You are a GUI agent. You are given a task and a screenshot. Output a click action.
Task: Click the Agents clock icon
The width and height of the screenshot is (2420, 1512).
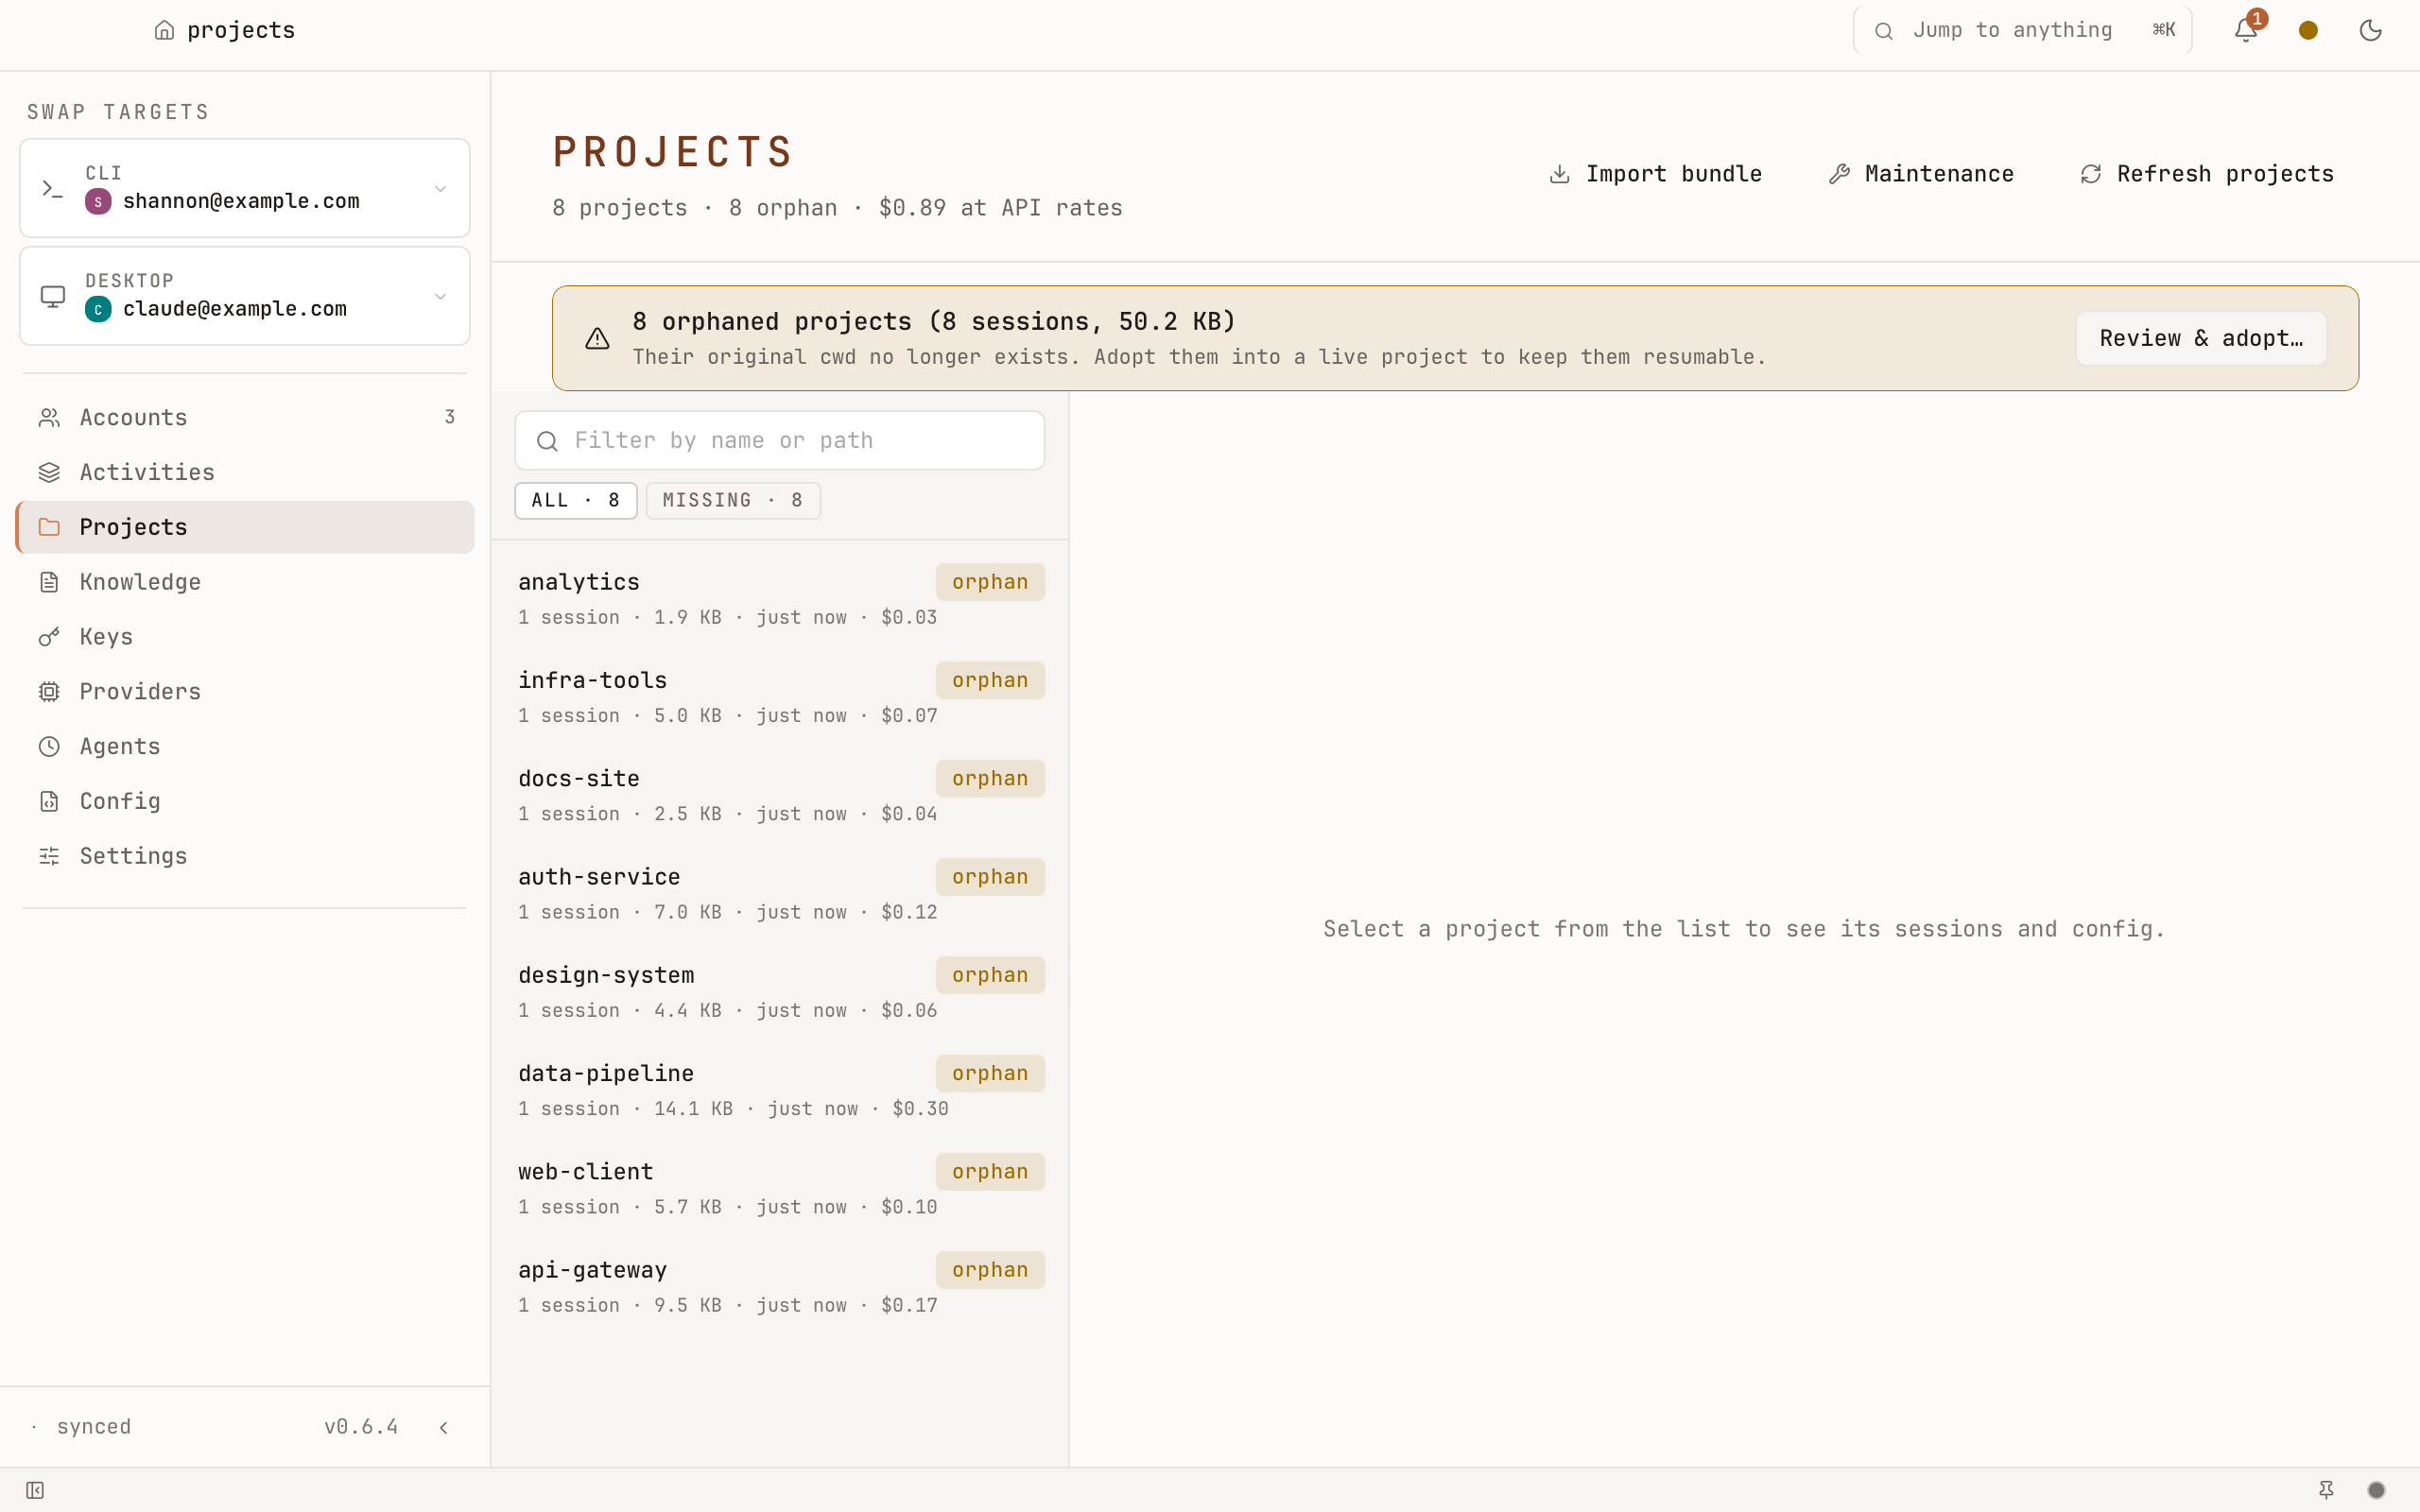[x=49, y=747]
